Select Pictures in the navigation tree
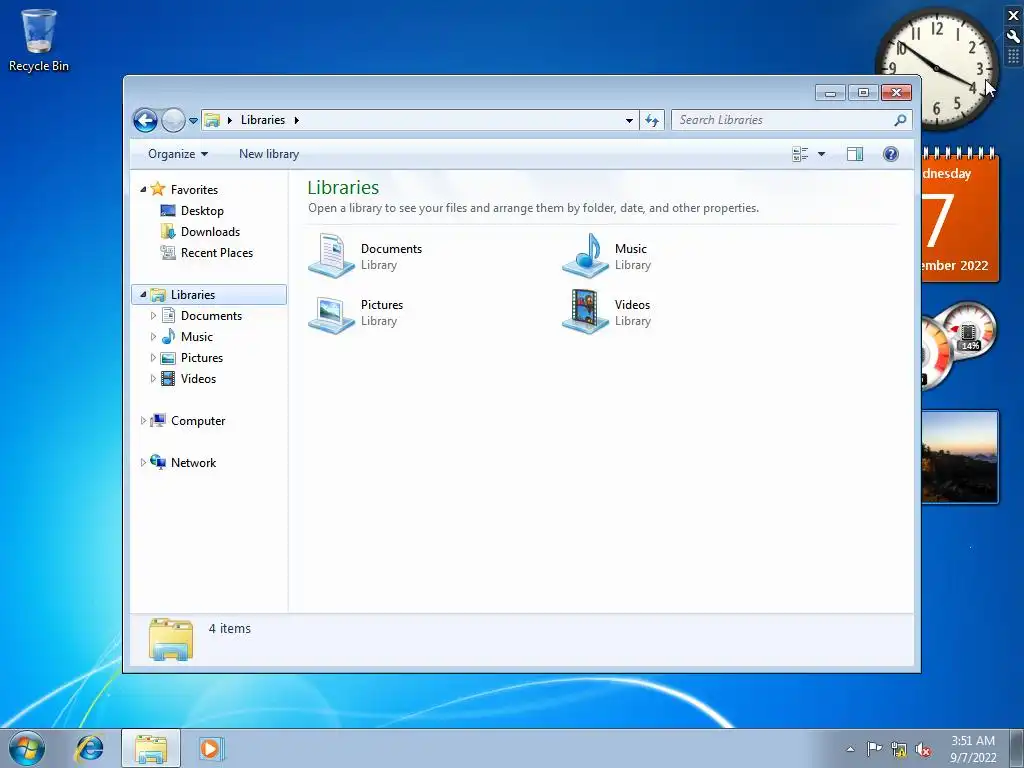Screen dimensions: 1024x768 [x=202, y=358]
